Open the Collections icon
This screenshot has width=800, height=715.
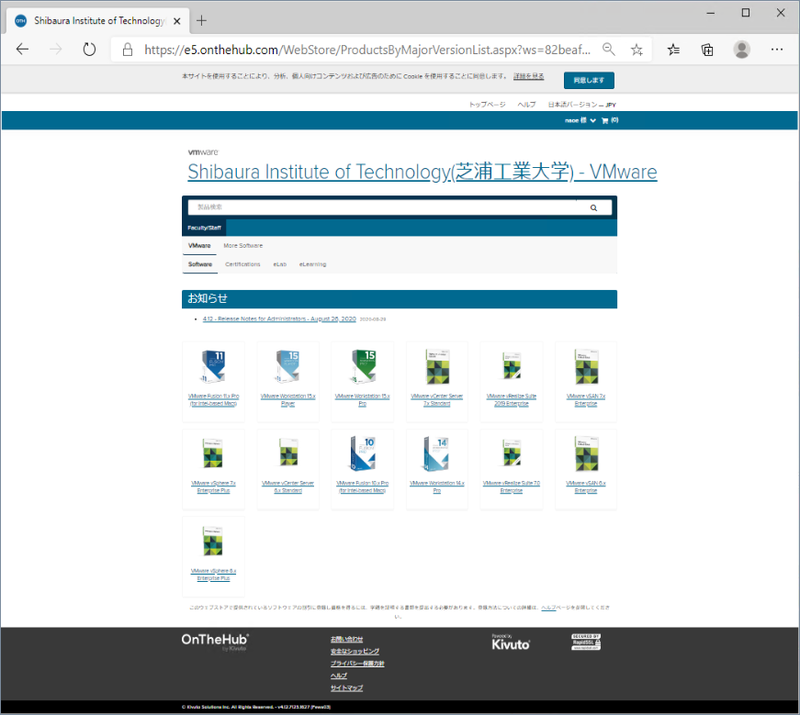tap(707, 50)
